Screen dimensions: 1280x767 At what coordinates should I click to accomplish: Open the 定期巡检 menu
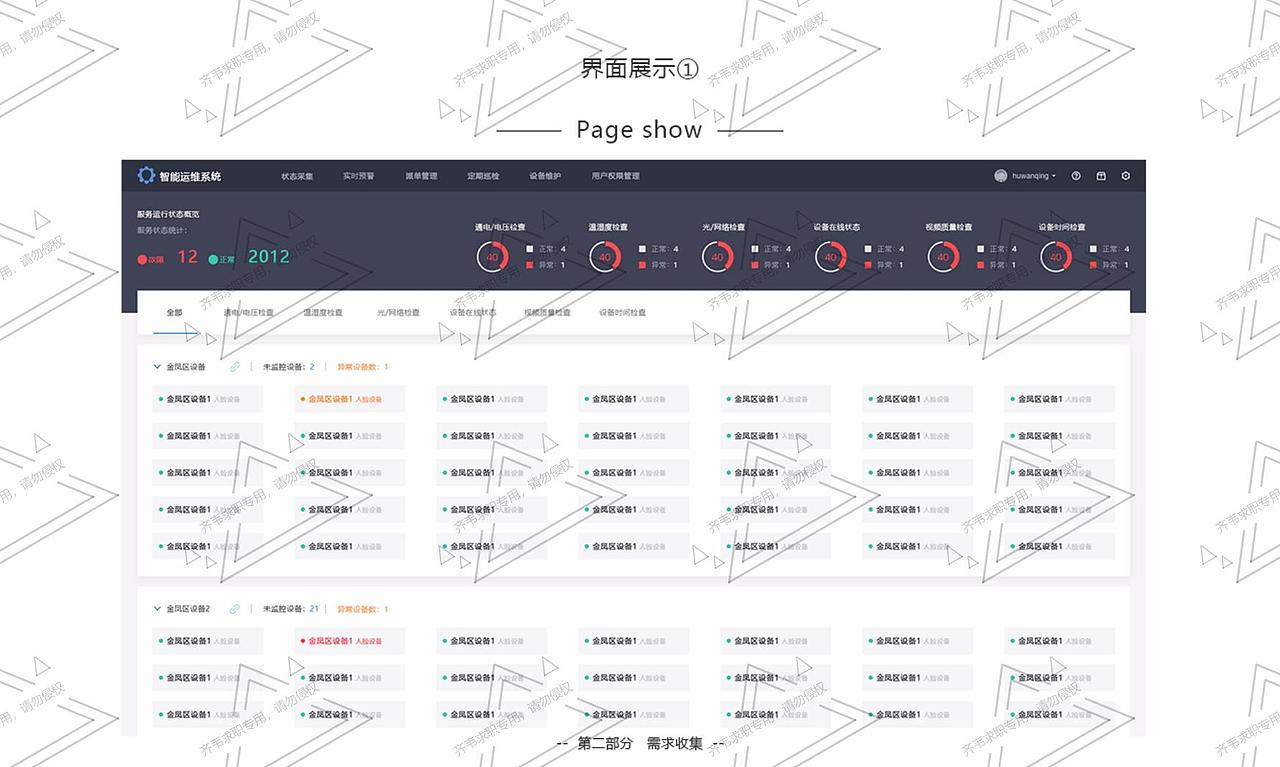pyautogui.click(x=483, y=176)
